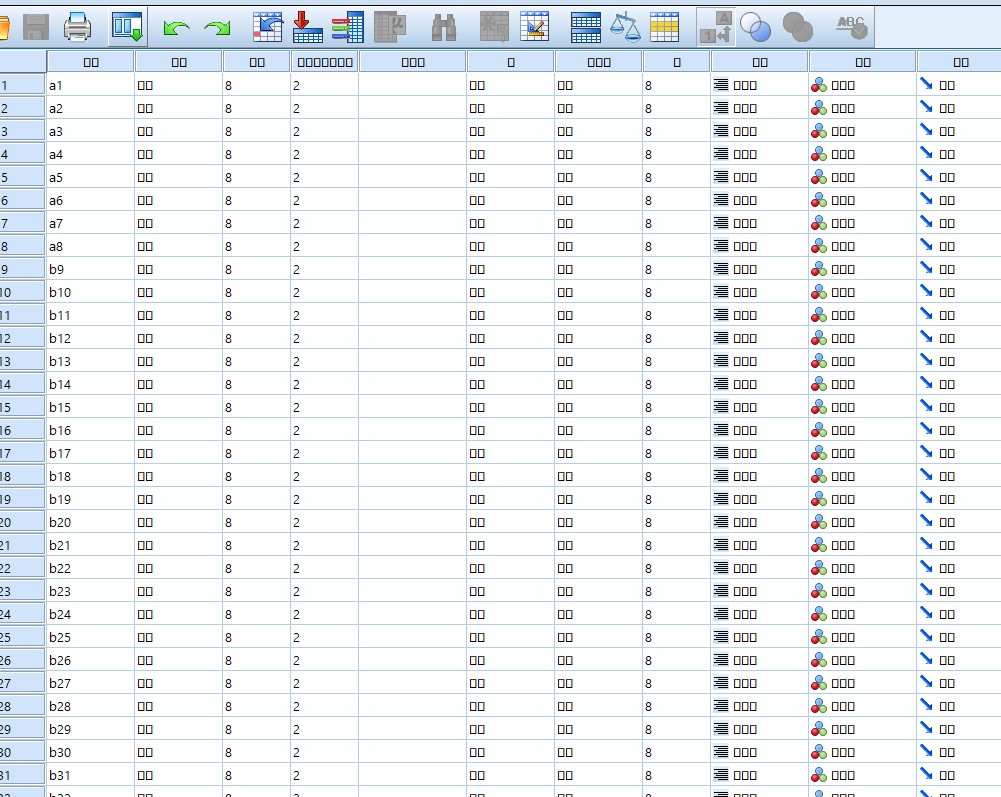Click the Weight Cases scales icon

click(625, 27)
